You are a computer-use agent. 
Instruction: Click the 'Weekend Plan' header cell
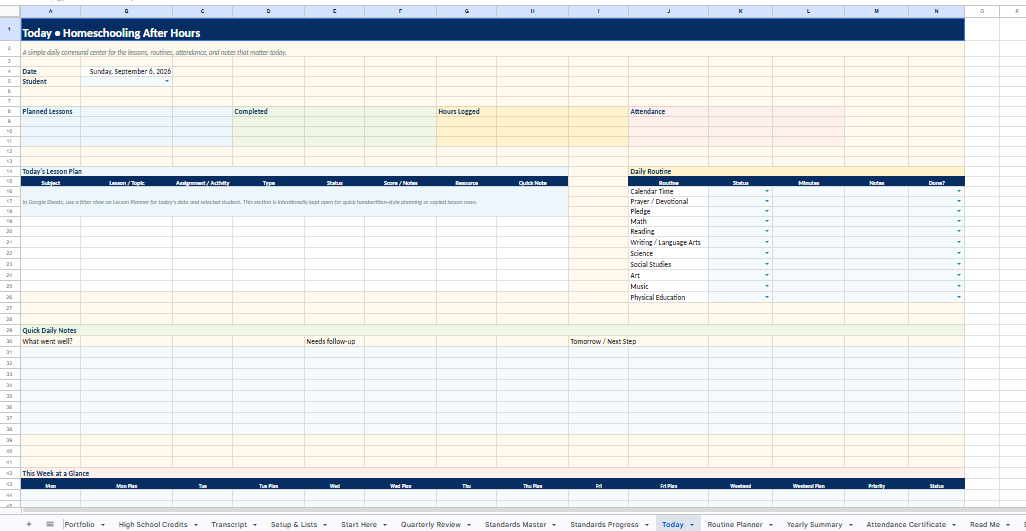click(808, 486)
